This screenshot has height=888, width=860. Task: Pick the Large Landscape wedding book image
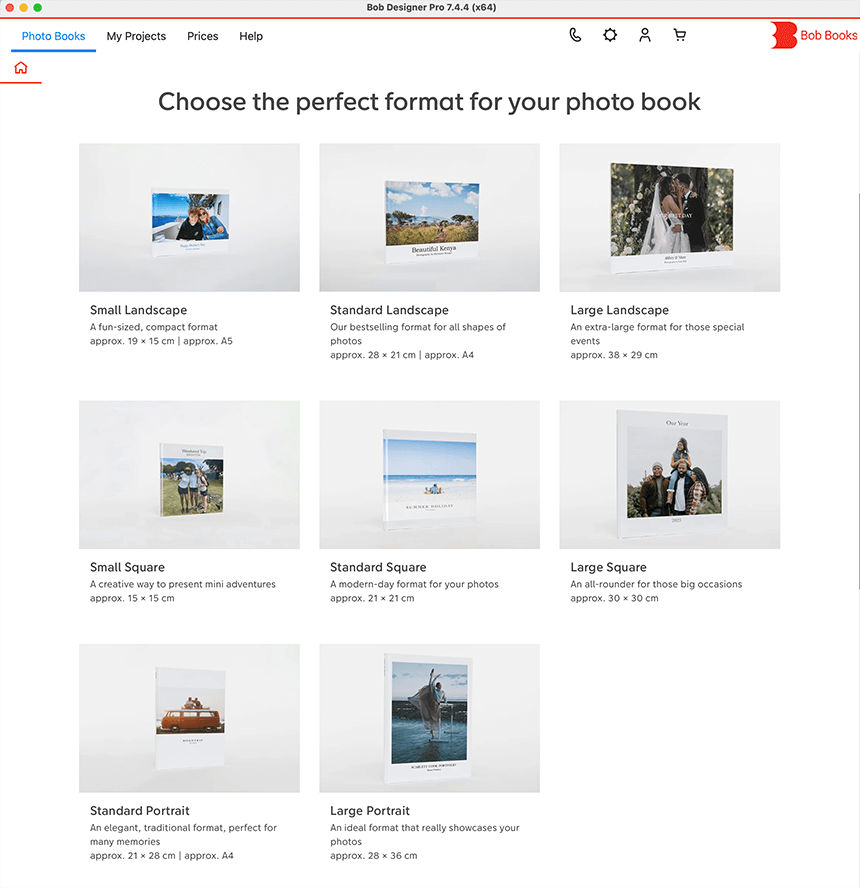[x=669, y=218]
